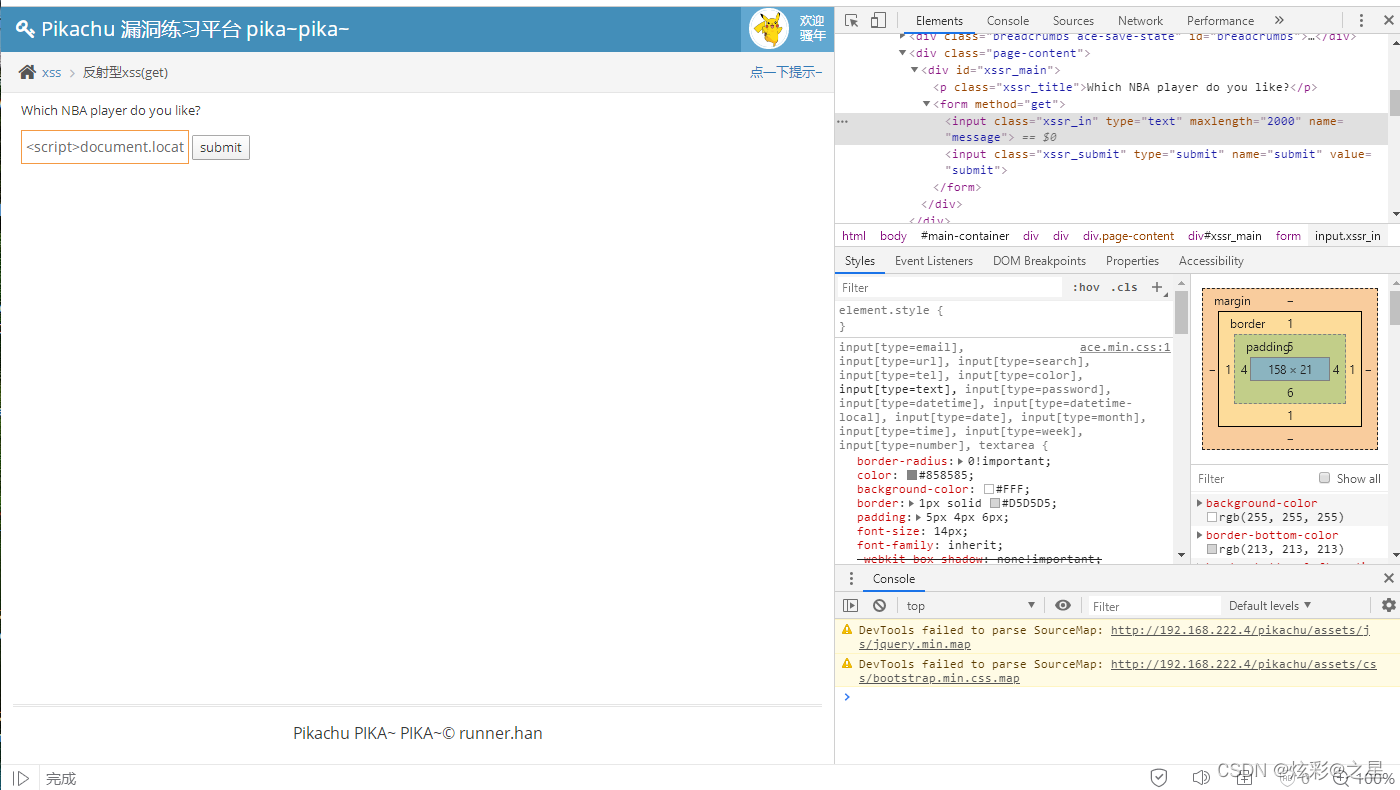Image resolution: width=1400 pixels, height=790 pixels.
Task: Click the #D5D5D5 border color swatch
Action: tap(995, 503)
